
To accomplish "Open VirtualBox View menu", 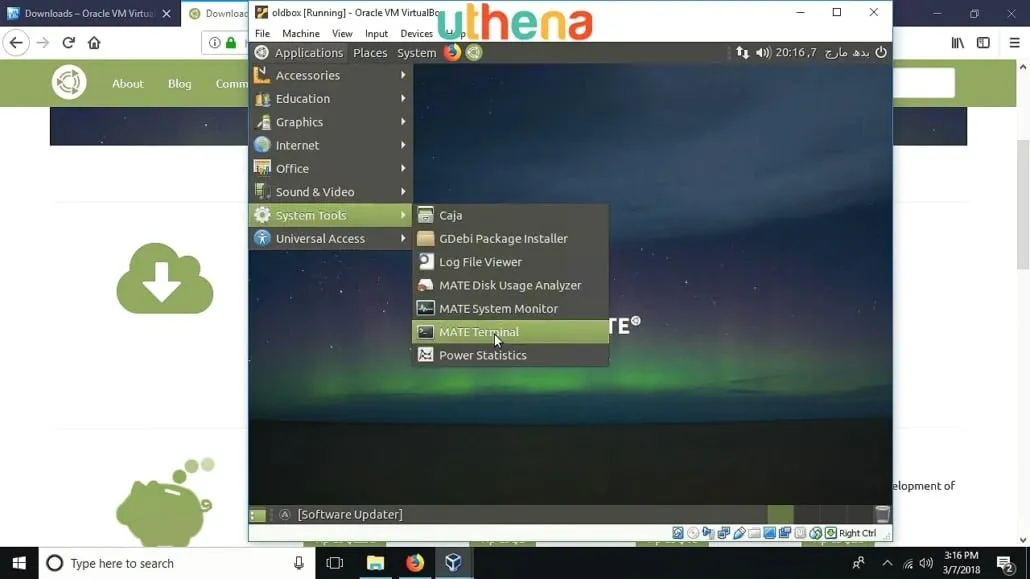I will pos(342,34).
